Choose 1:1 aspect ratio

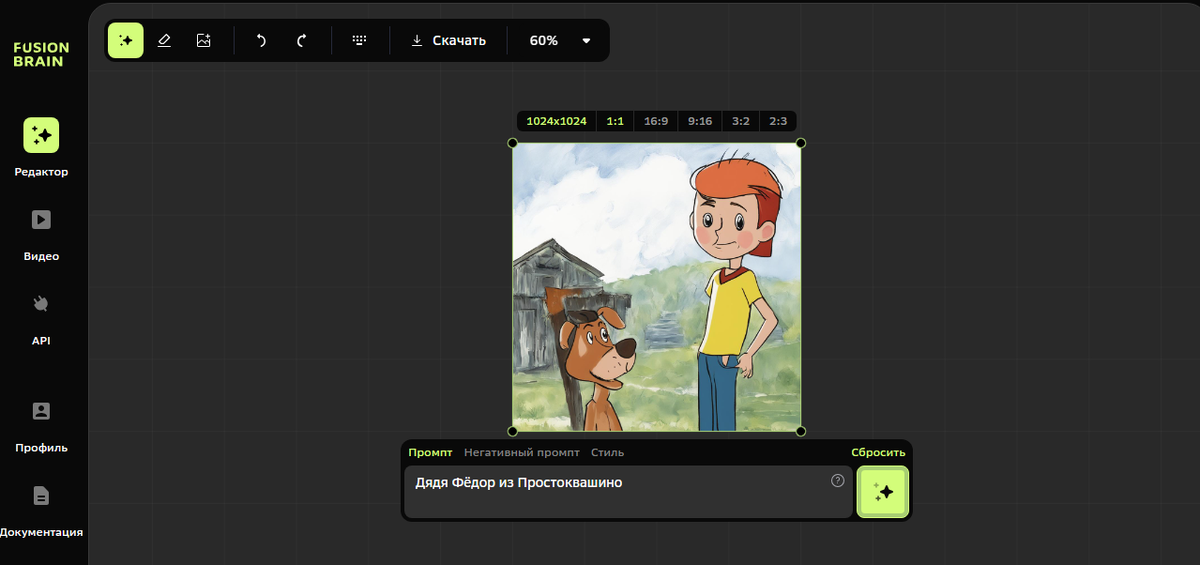(x=615, y=121)
